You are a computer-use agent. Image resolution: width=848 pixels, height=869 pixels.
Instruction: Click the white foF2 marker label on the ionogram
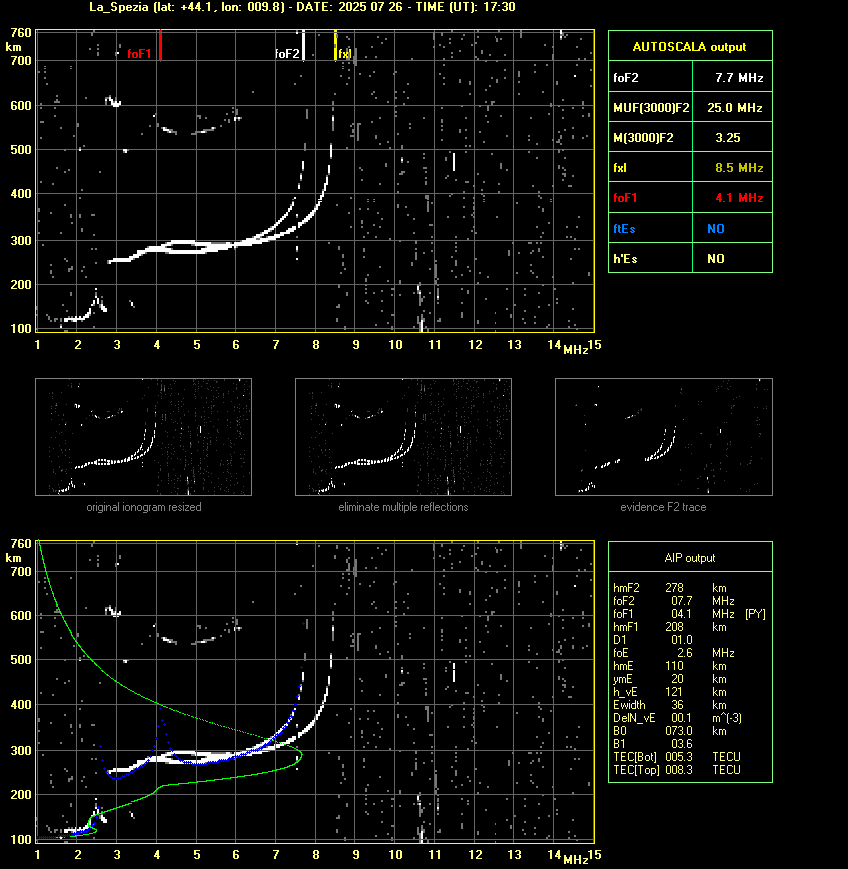click(287, 54)
